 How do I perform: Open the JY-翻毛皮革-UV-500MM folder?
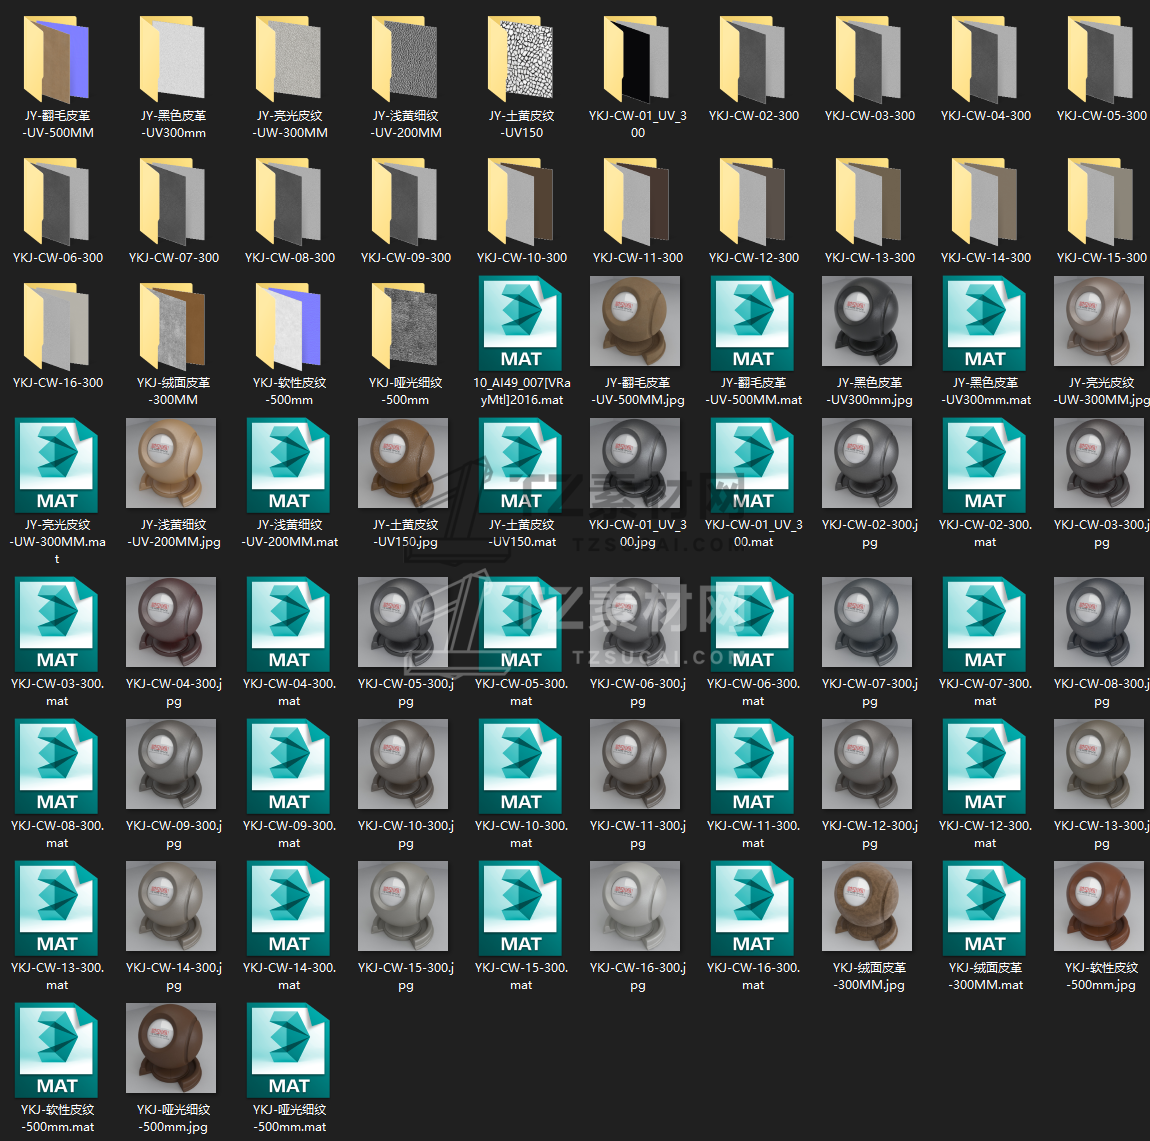tap(57, 60)
